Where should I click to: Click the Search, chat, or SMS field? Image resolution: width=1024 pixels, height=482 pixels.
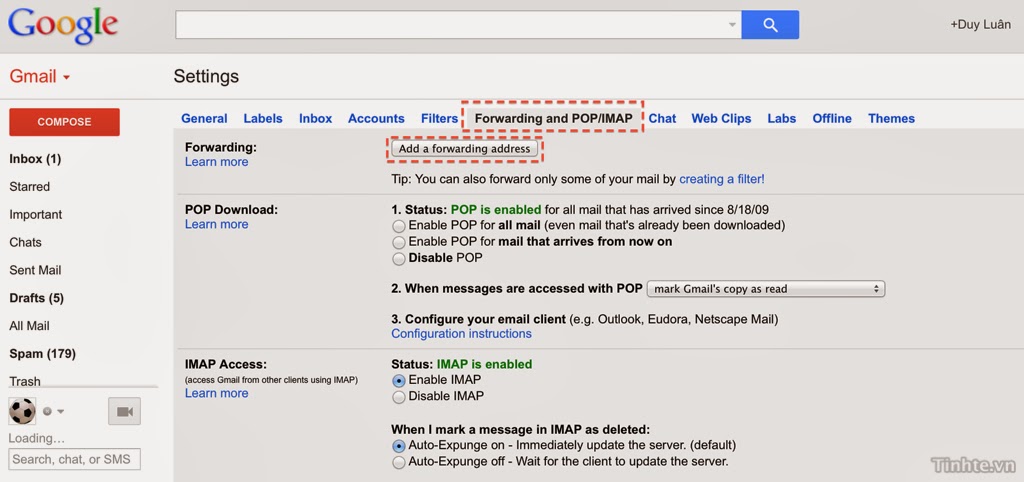pyautogui.click(x=74, y=459)
